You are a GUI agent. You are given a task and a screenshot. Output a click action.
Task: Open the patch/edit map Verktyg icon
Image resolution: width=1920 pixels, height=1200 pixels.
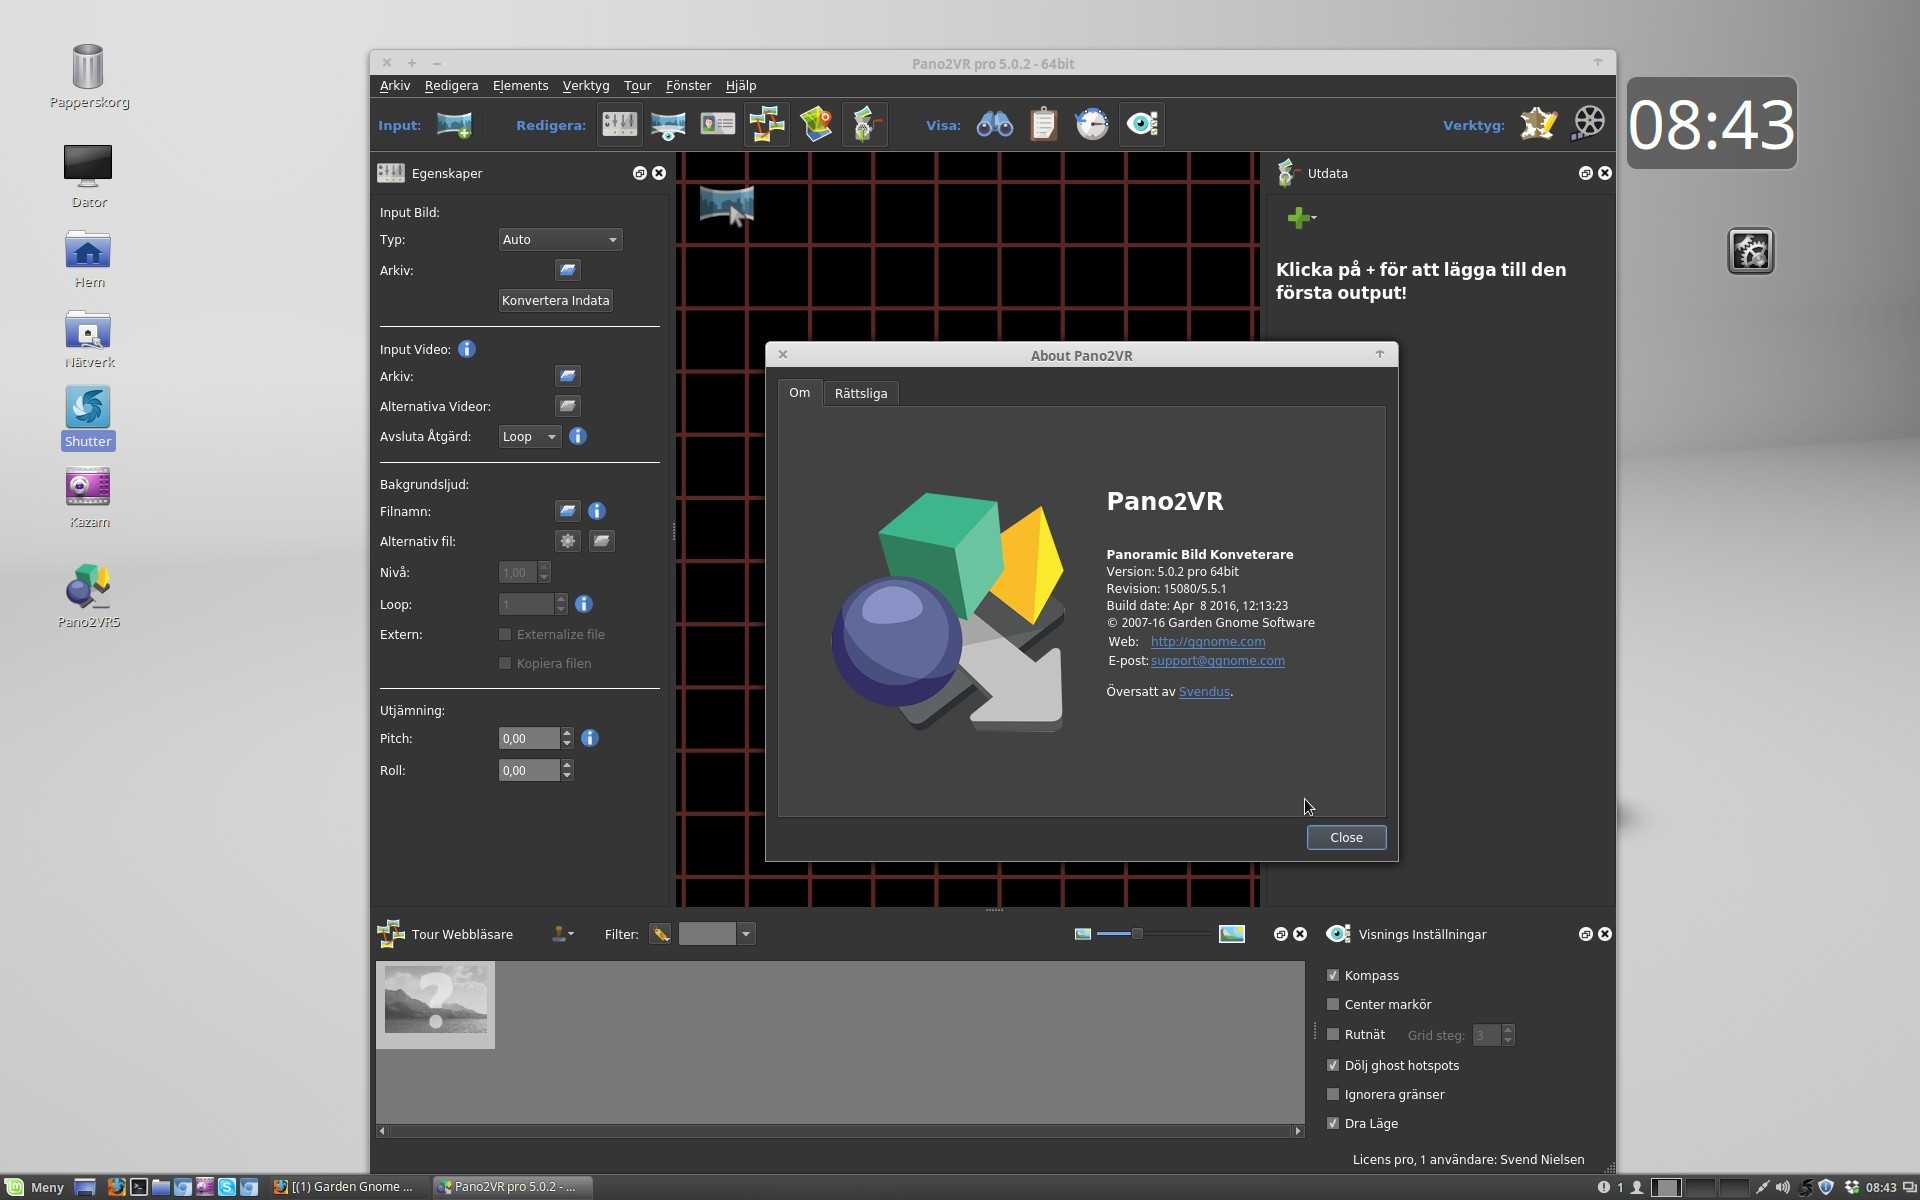coord(1538,125)
